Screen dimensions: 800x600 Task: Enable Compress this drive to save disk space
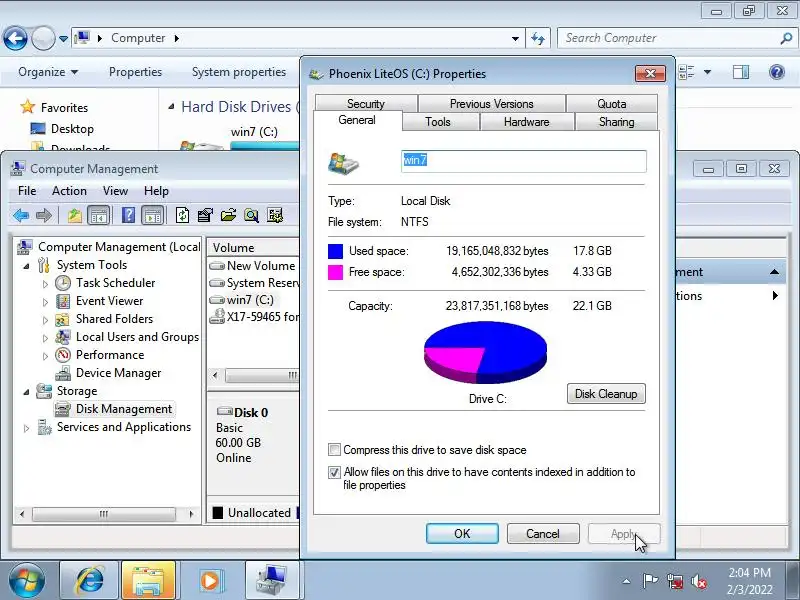tap(334, 450)
